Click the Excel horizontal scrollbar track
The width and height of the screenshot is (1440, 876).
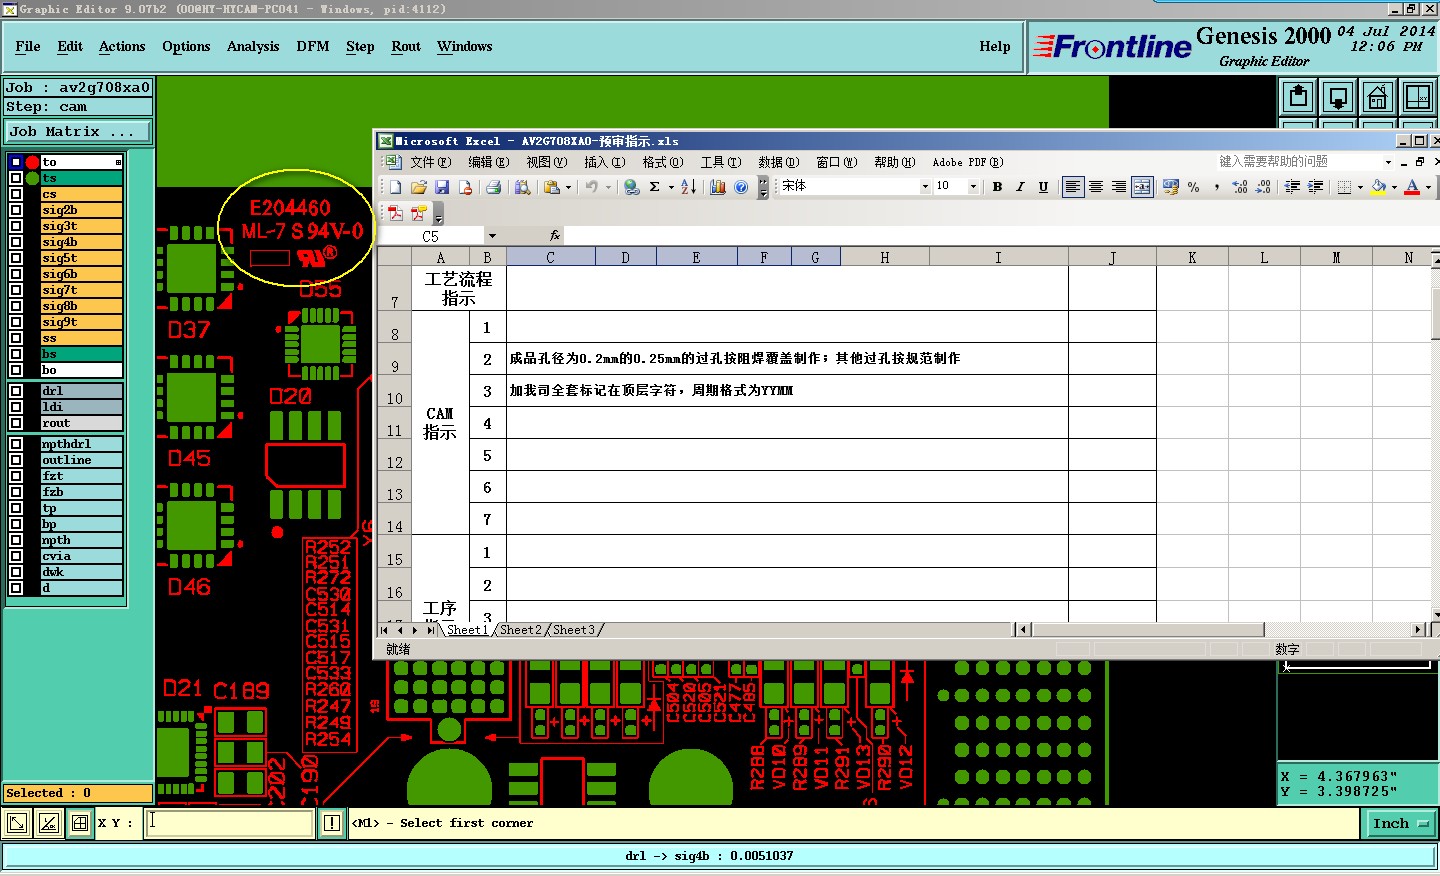[x=1220, y=630]
